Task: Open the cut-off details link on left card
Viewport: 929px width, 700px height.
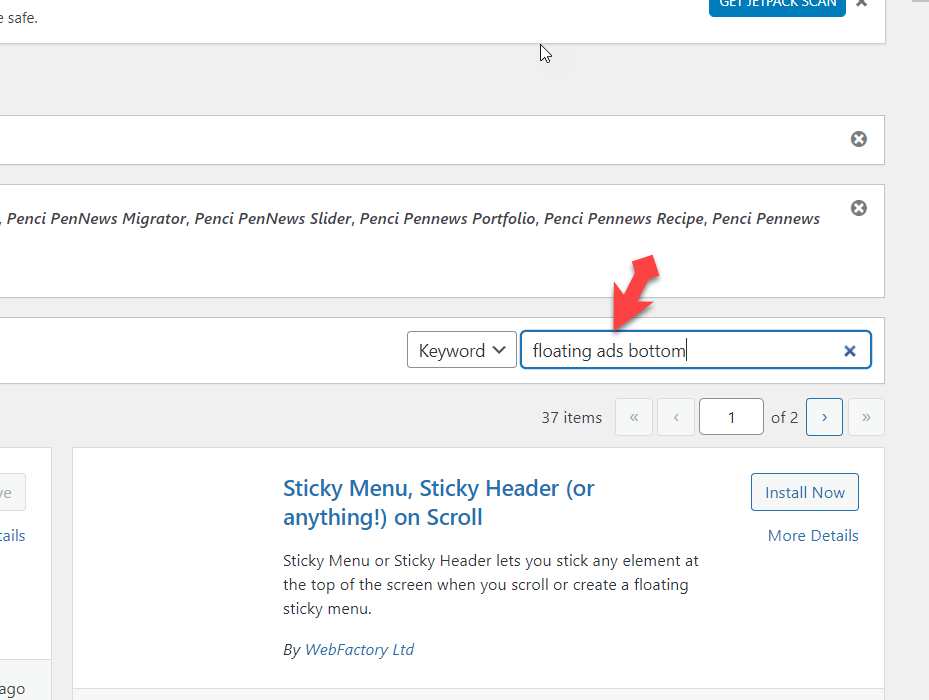Action: click(12, 536)
